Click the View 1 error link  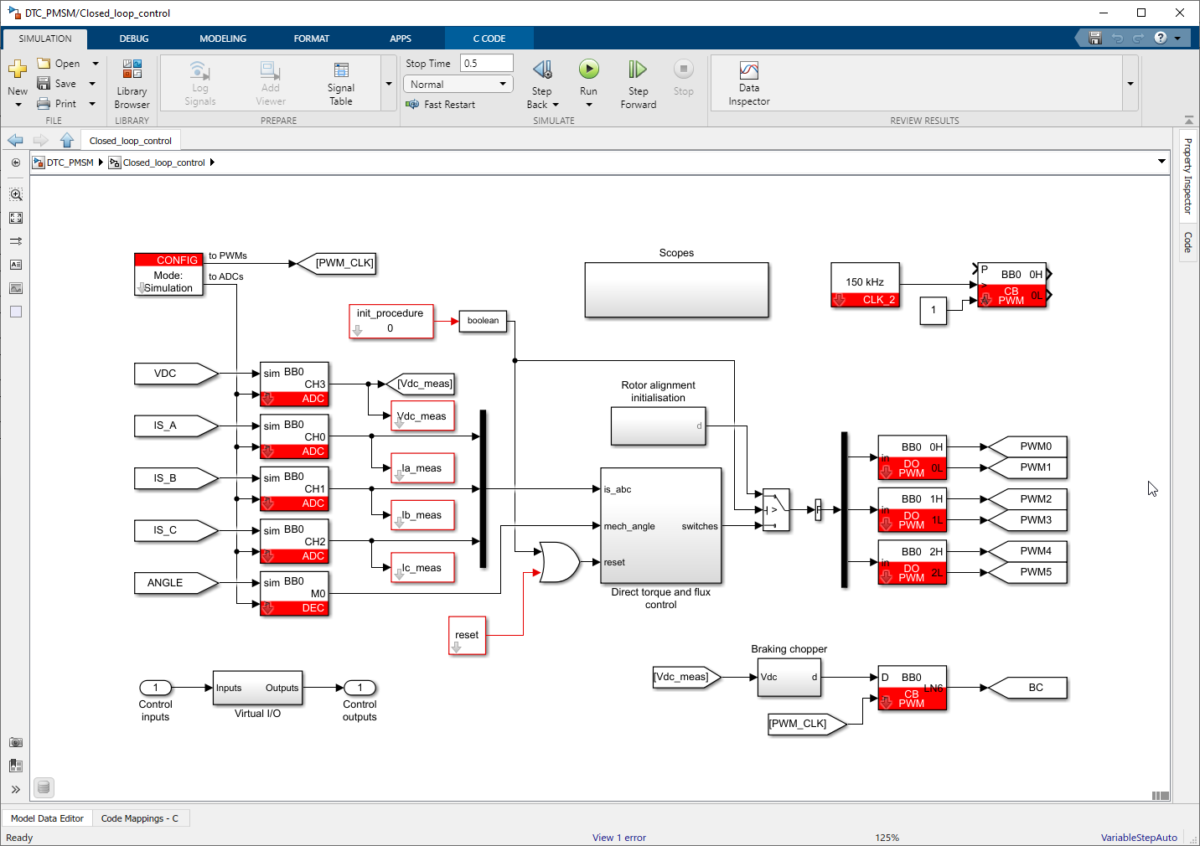[618, 837]
